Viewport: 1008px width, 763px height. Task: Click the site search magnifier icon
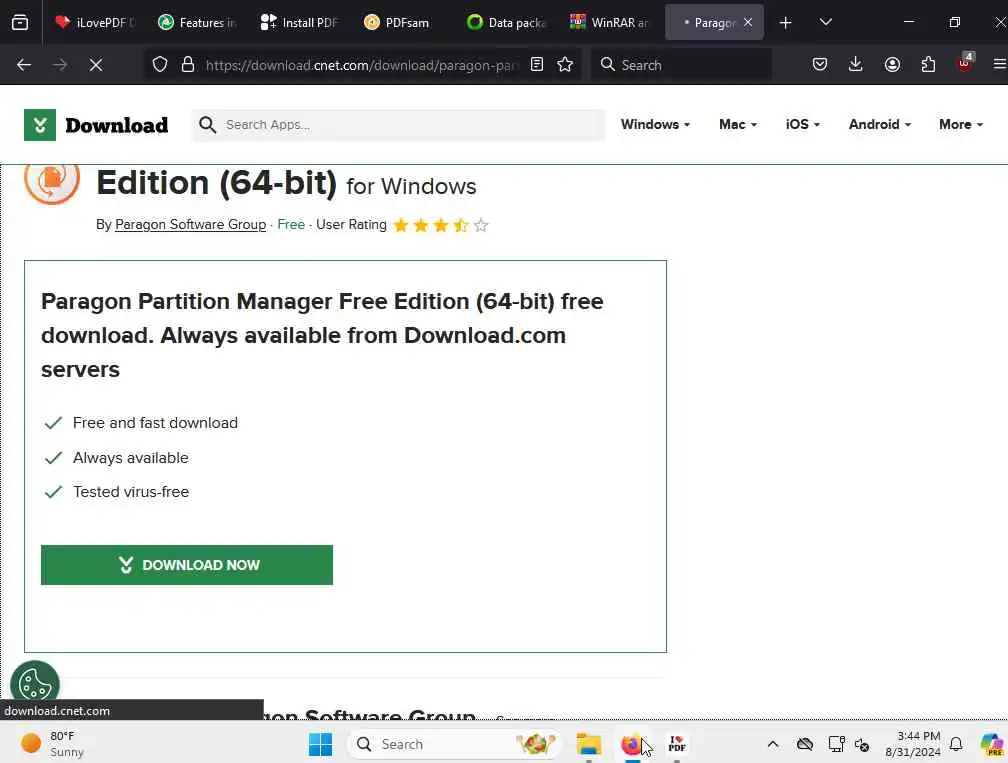point(207,125)
